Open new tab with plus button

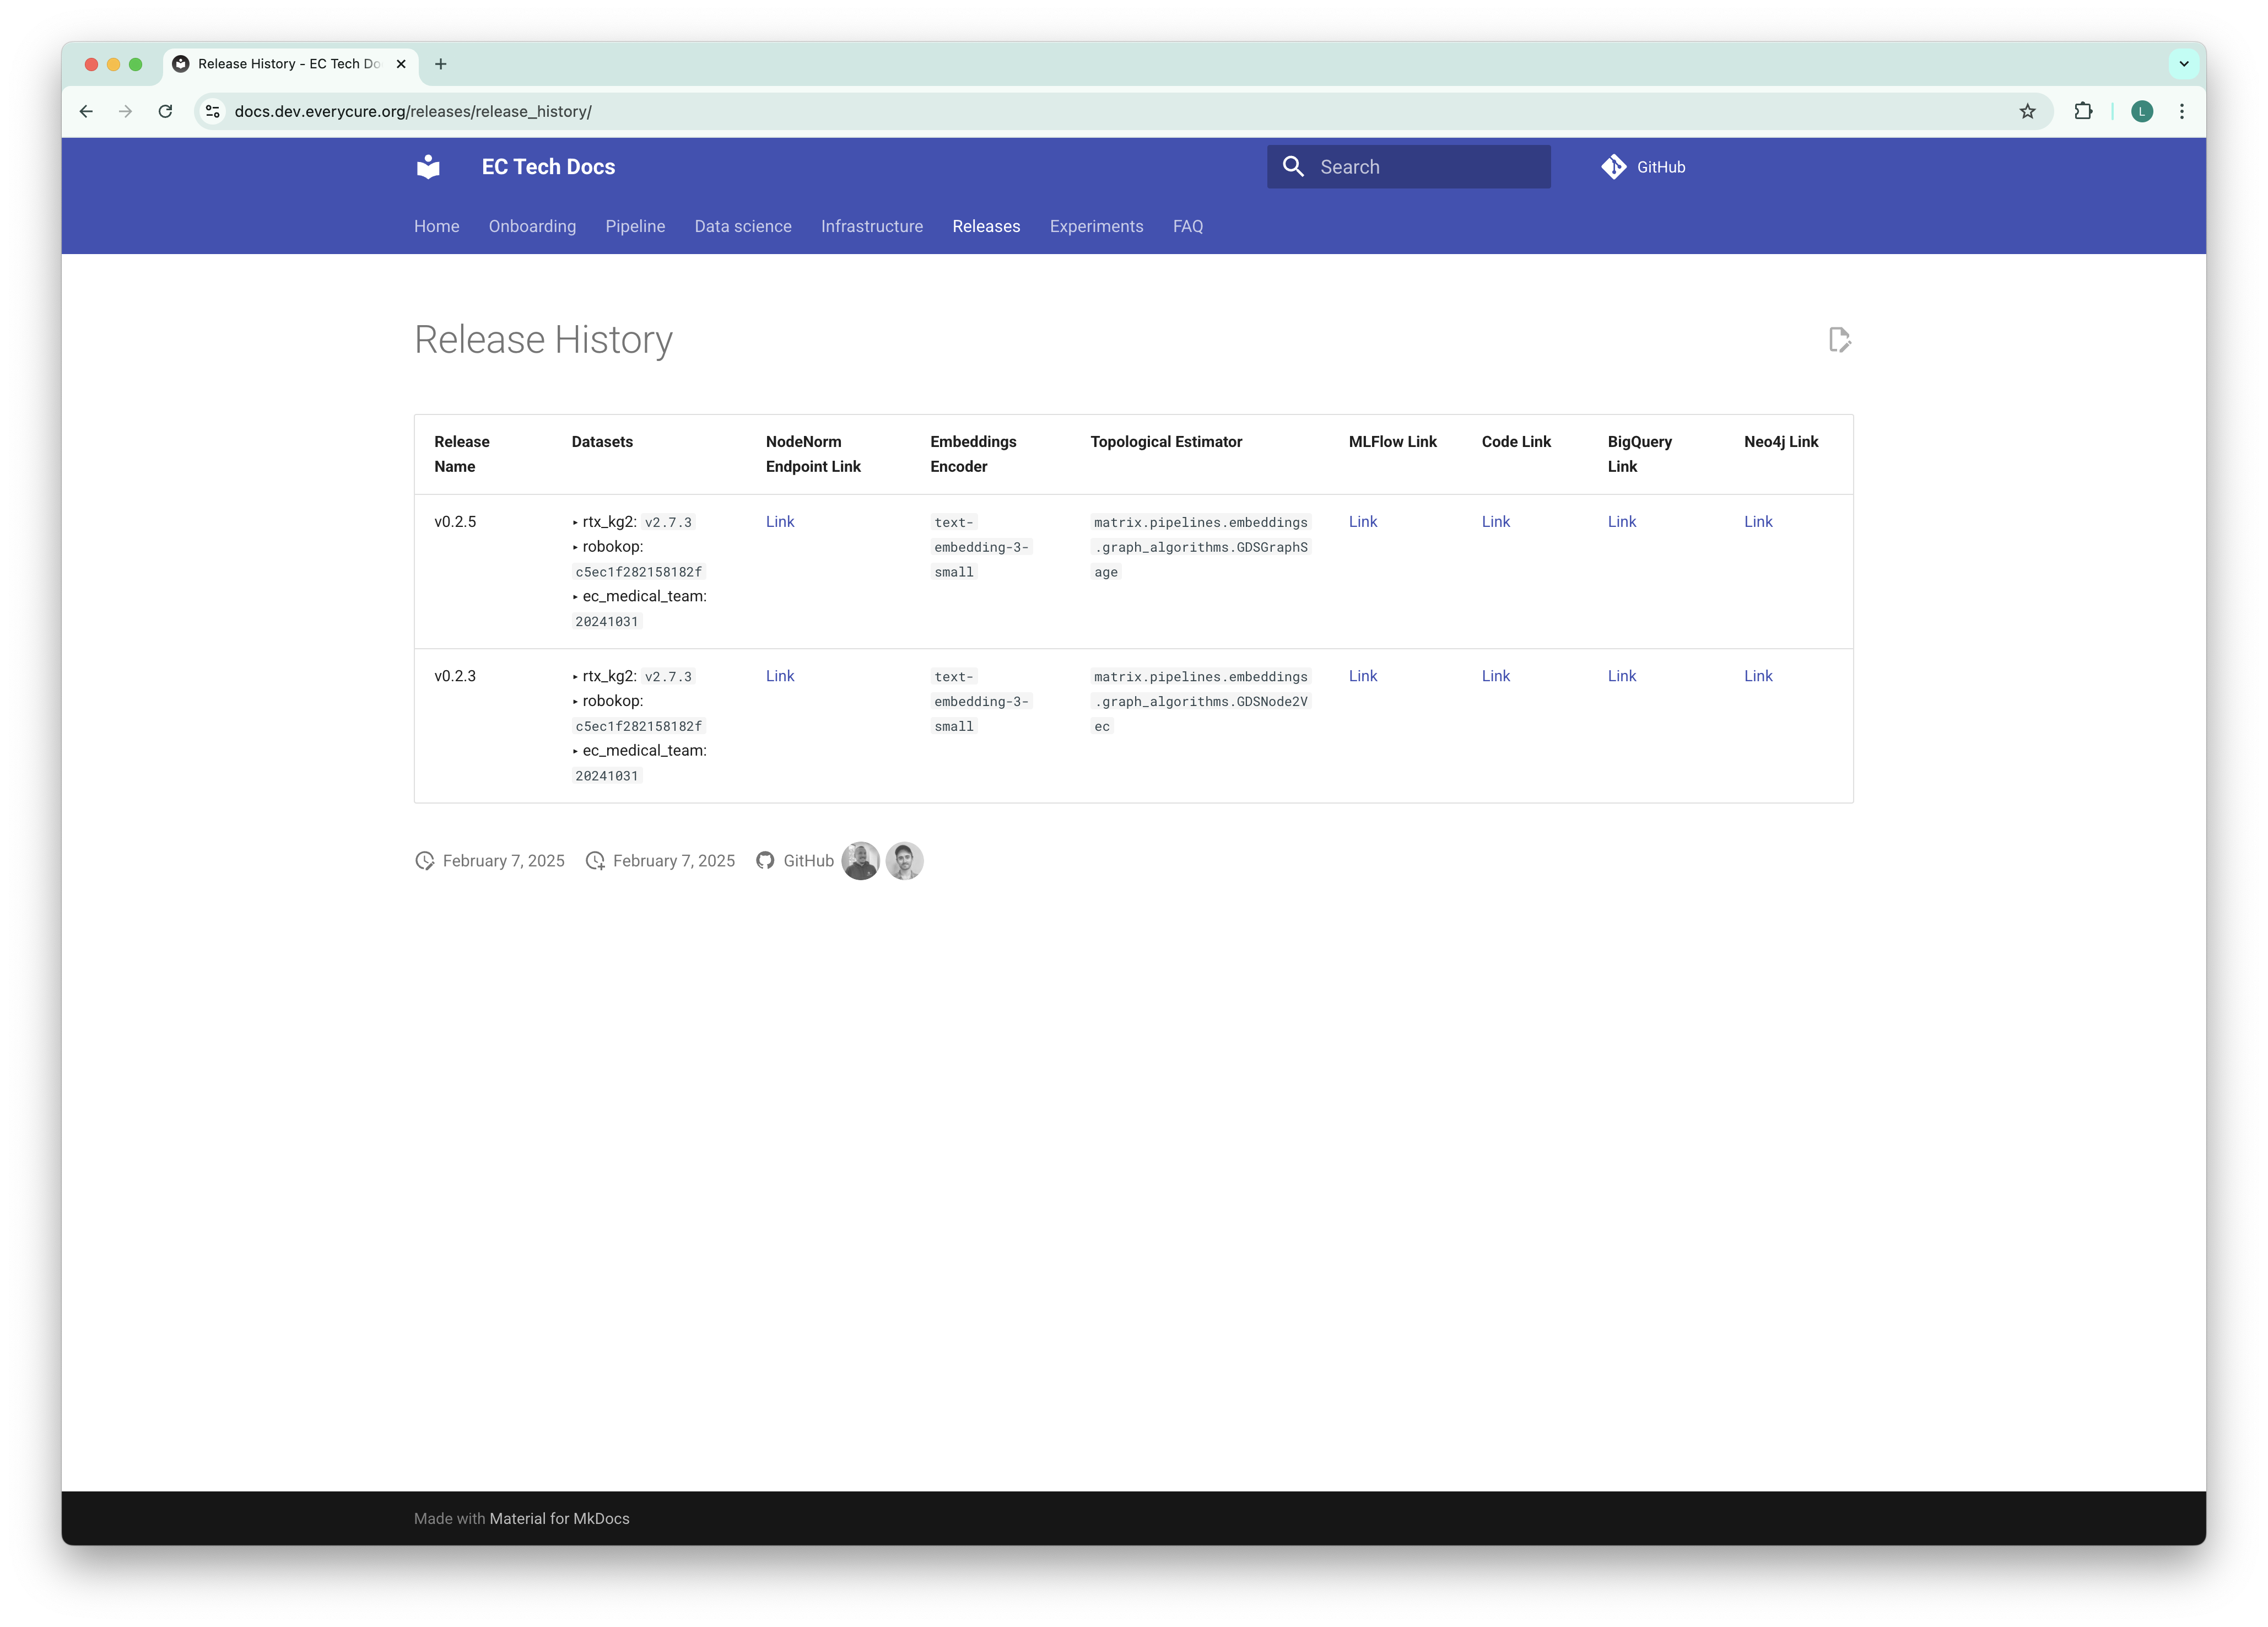click(440, 64)
